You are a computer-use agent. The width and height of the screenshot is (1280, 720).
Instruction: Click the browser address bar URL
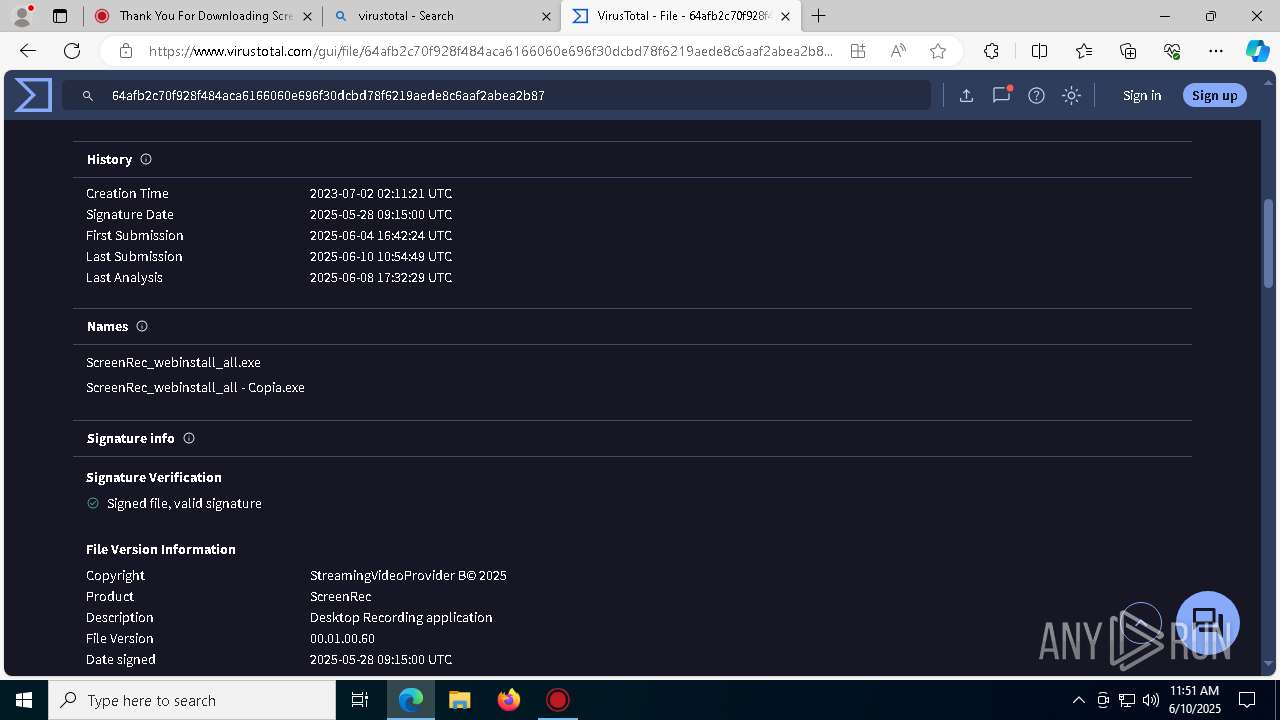pyautogui.click(x=490, y=51)
